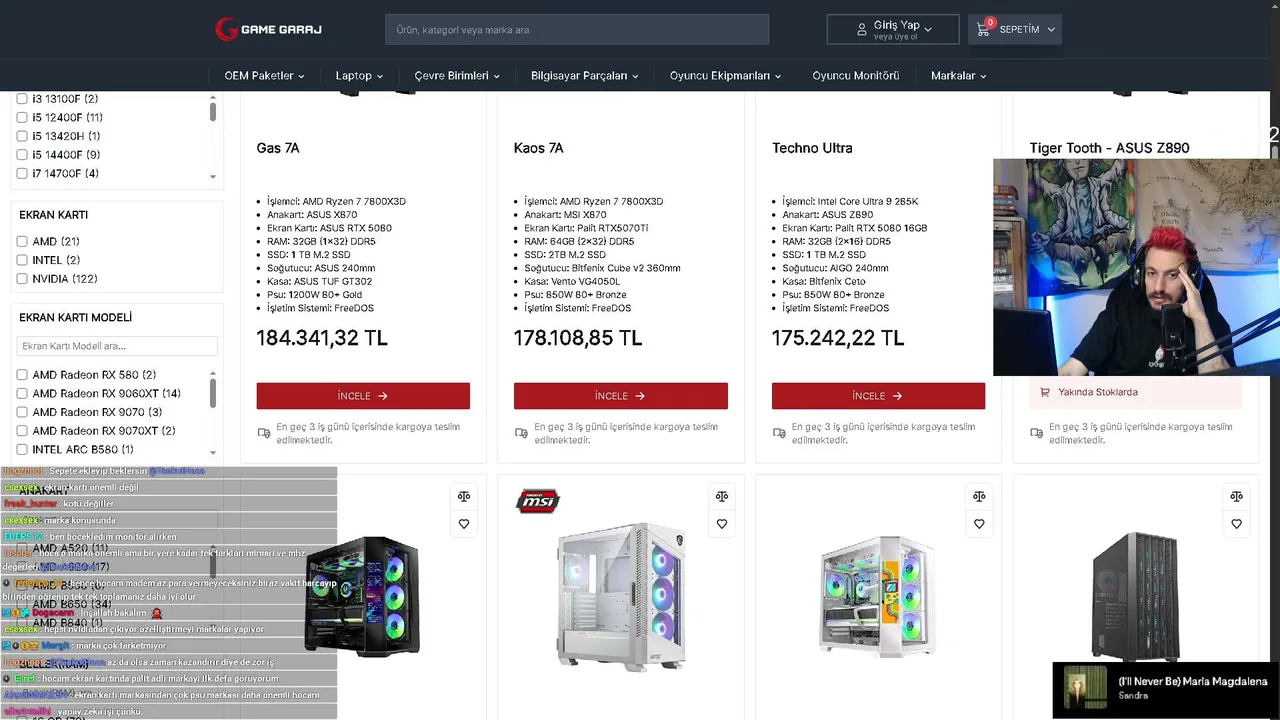Toggle the NVIDIA (122) checkbox
This screenshot has height=720, width=1280.
click(22, 279)
